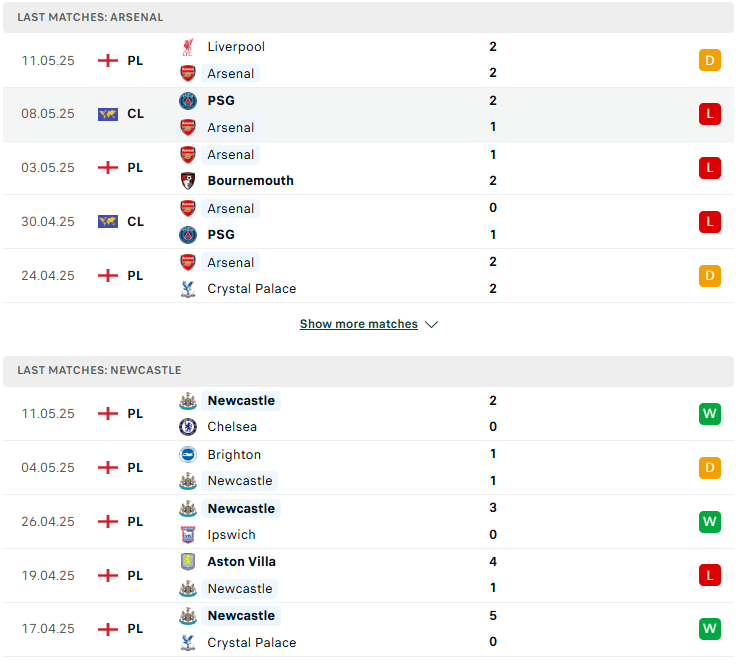The image size is (743, 669).
Task: Open the Last Matches: Newcastle header
Action: coord(368,371)
